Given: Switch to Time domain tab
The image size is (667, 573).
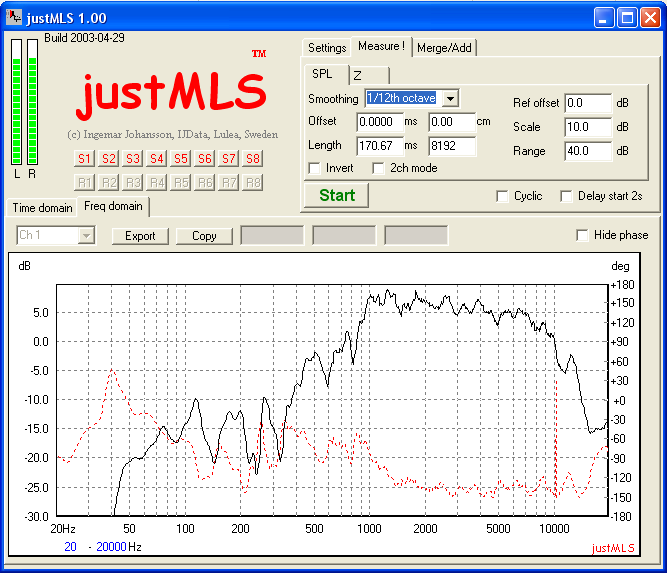Looking at the screenshot, I should click(x=42, y=208).
